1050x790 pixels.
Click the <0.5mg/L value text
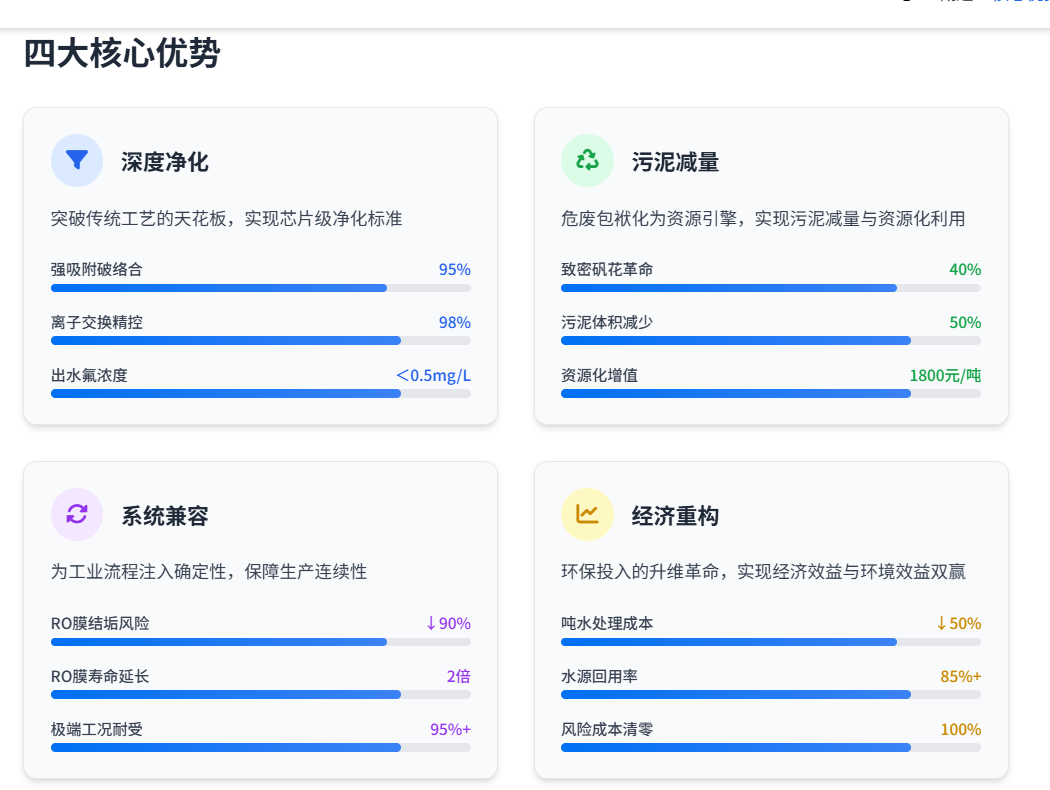[433, 376]
